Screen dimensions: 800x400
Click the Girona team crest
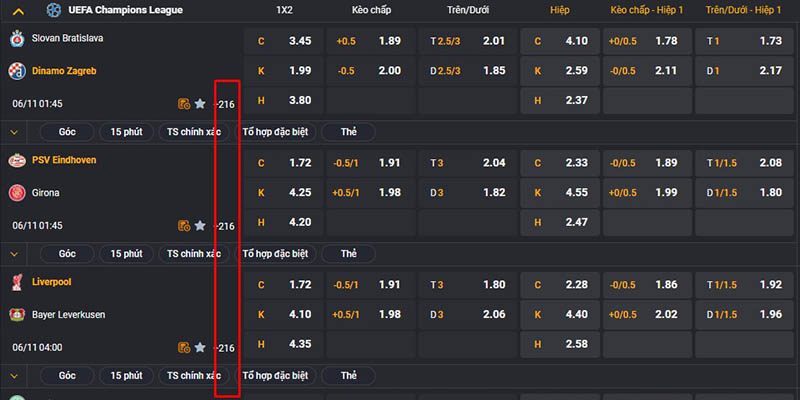[17, 193]
